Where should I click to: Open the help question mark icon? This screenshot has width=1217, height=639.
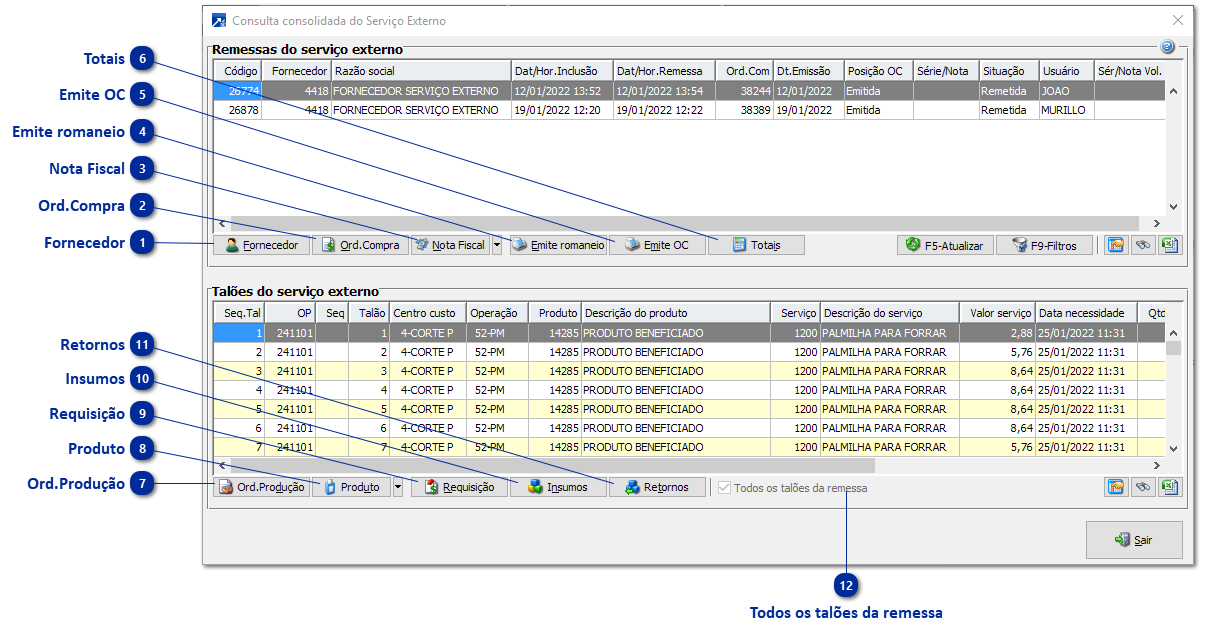click(1167, 47)
